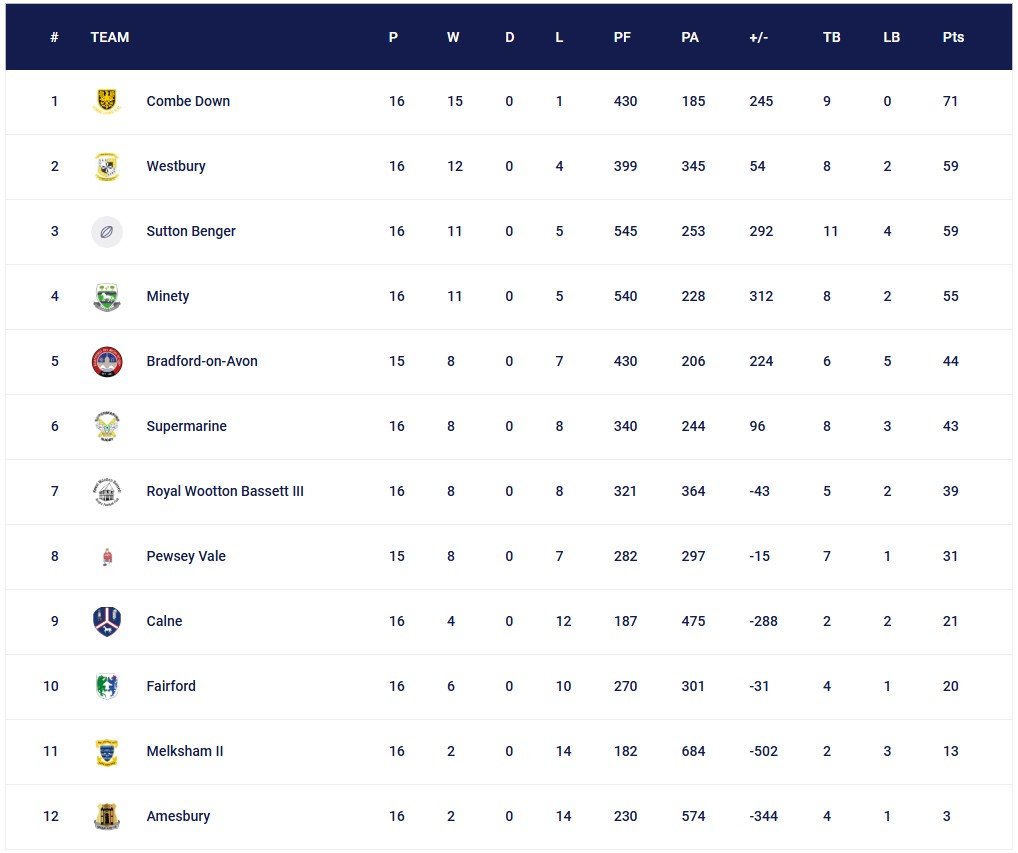Click the Melksham II club crest
This screenshot has height=853, width=1018.
pyautogui.click(x=106, y=752)
